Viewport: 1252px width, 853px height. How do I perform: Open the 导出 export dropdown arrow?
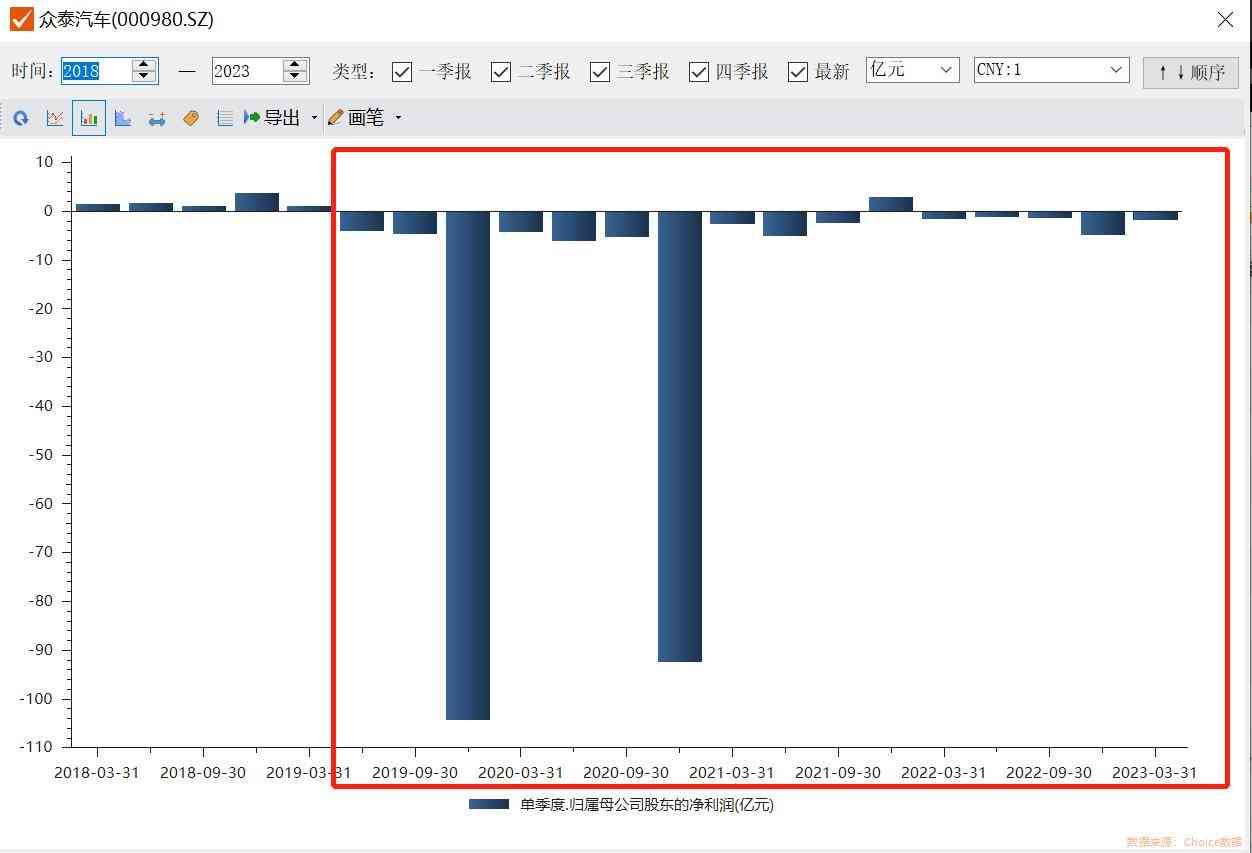point(314,118)
